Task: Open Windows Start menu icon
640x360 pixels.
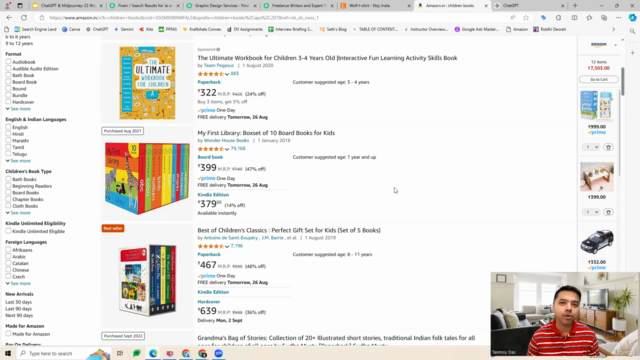Action: [8, 353]
